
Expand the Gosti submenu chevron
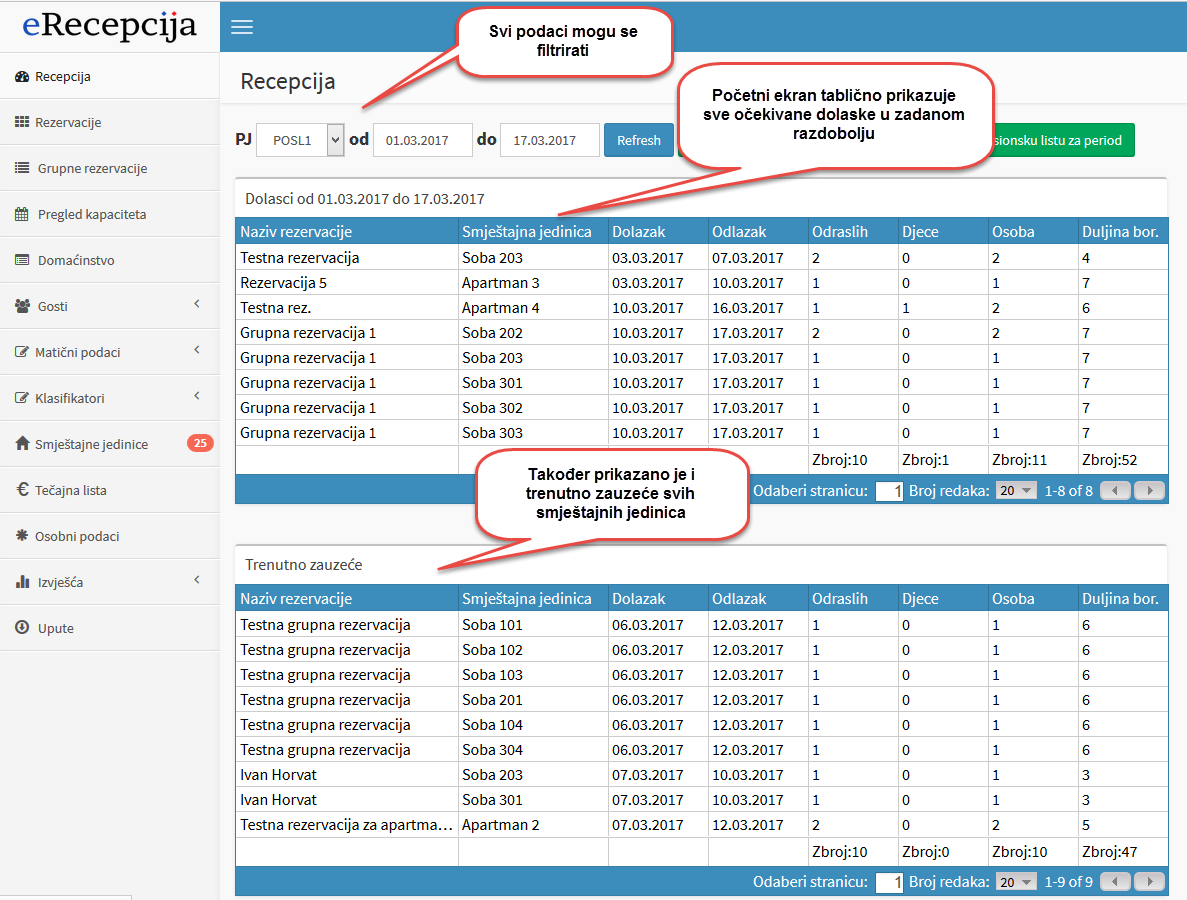(197, 304)
